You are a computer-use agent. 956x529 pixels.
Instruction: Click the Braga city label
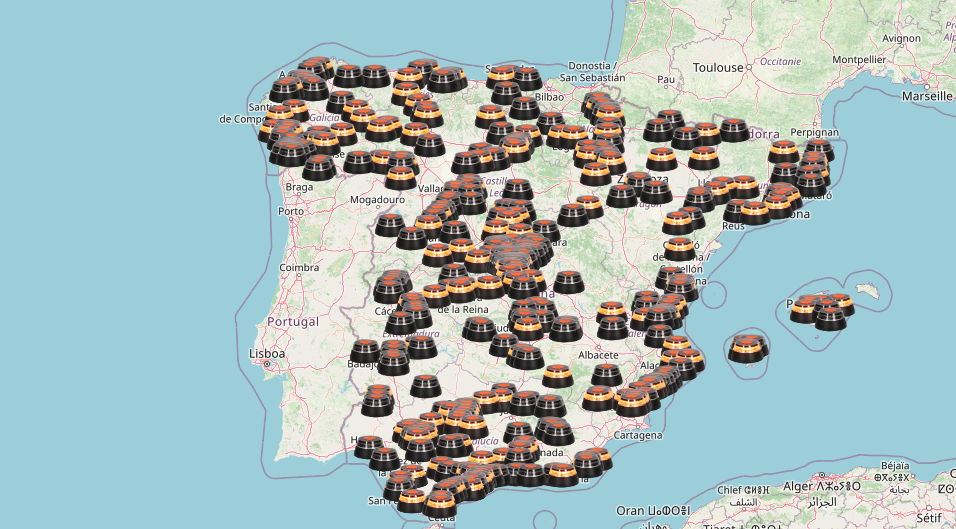(x=299, y=187)
